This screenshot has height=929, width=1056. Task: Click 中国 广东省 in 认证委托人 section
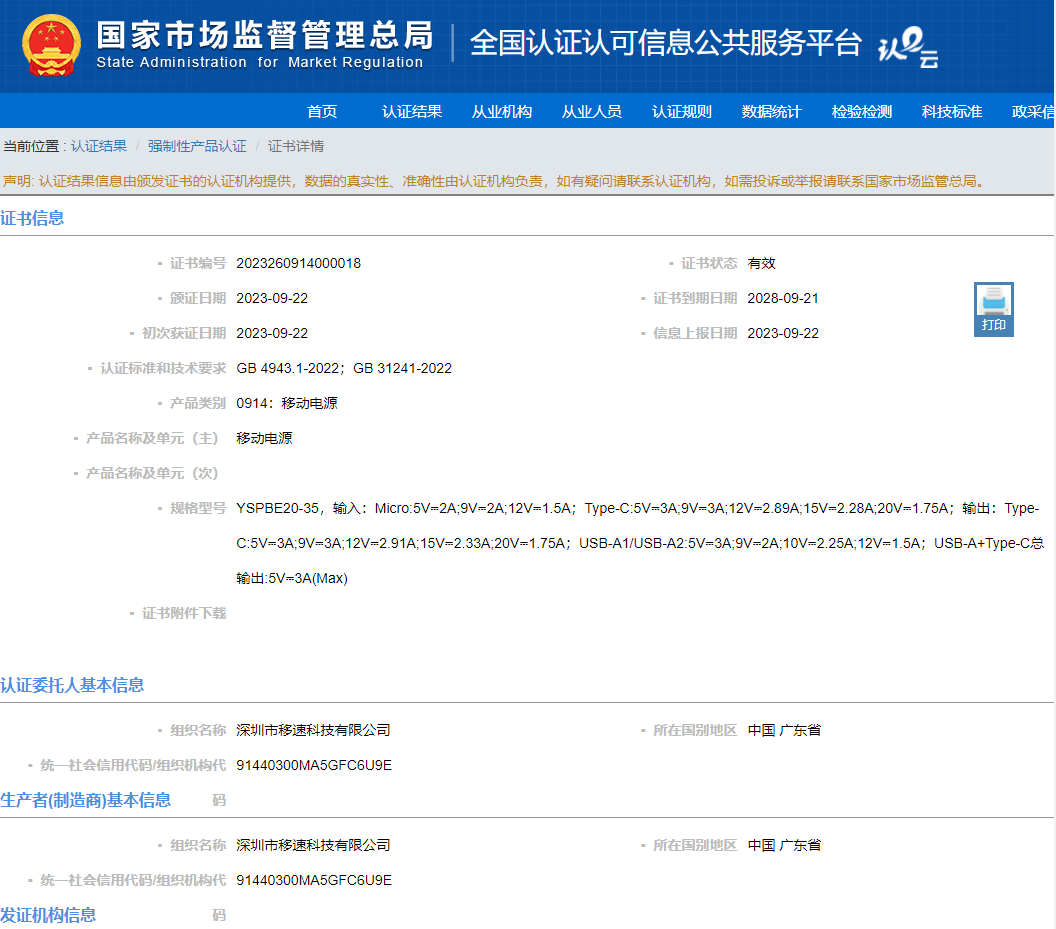(x=785, y=730)
